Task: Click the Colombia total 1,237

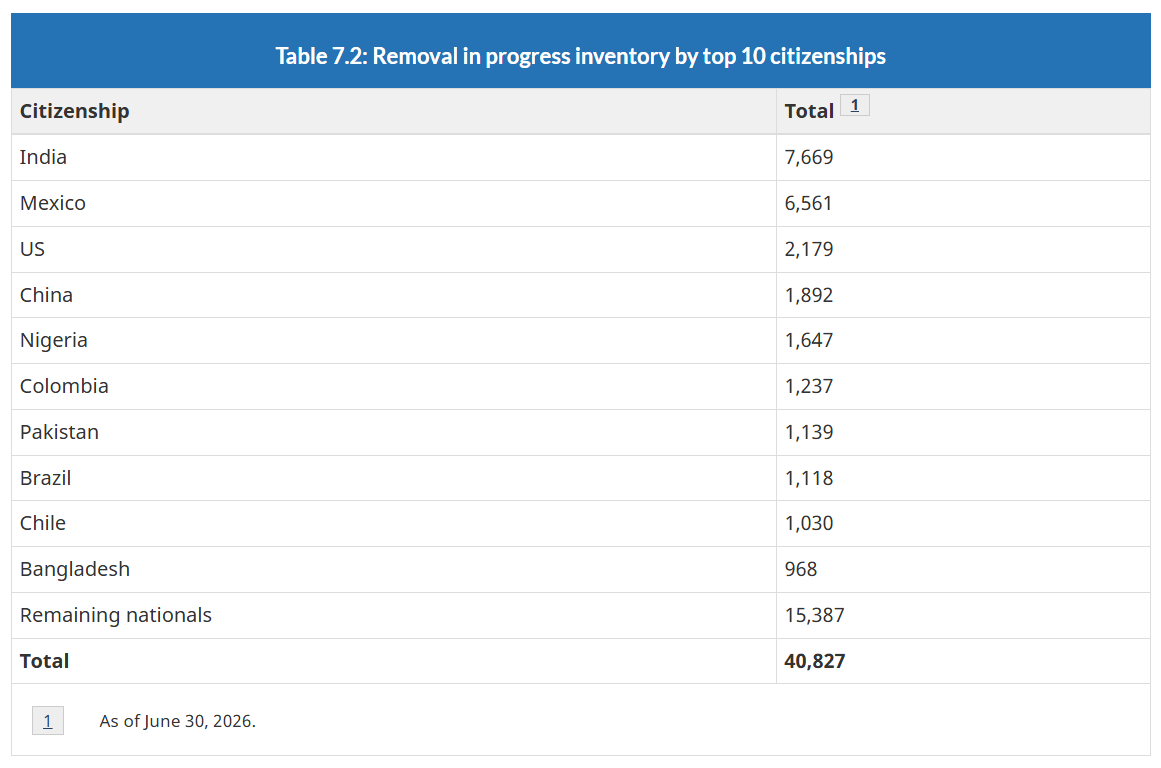Action: coord(809,386)
